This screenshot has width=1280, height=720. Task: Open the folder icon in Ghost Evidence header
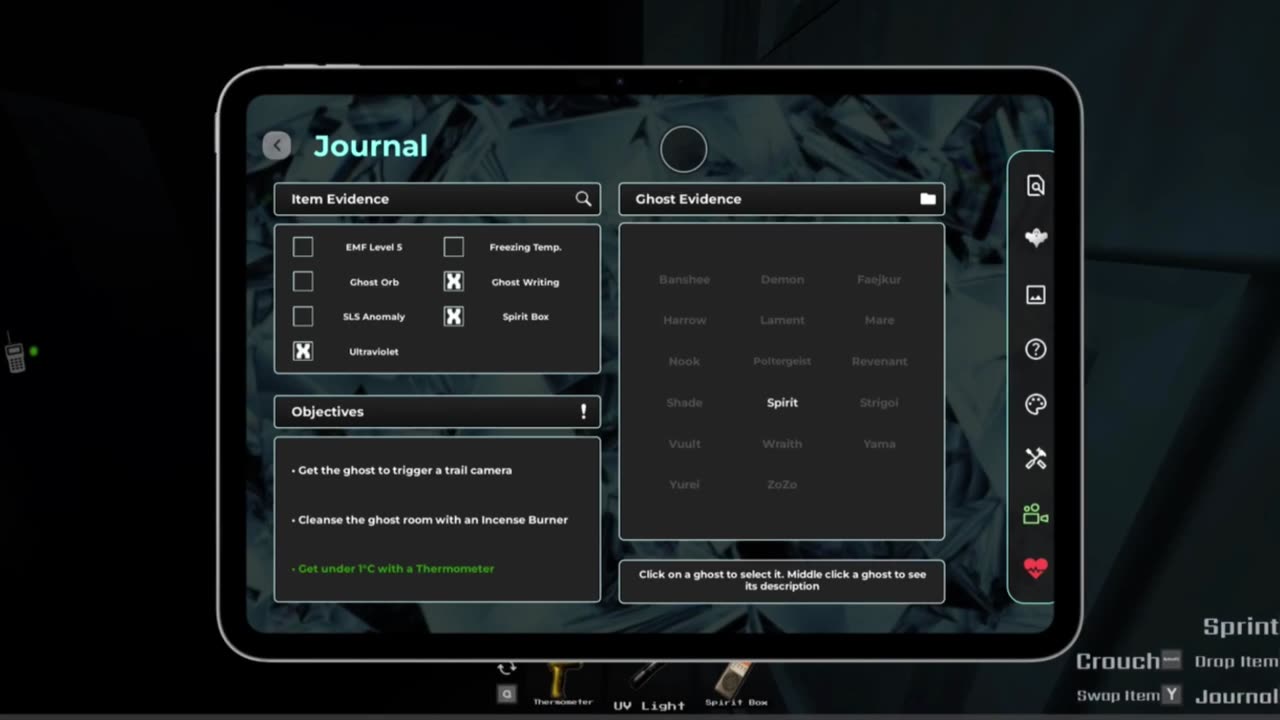click(x=928, y=199)
